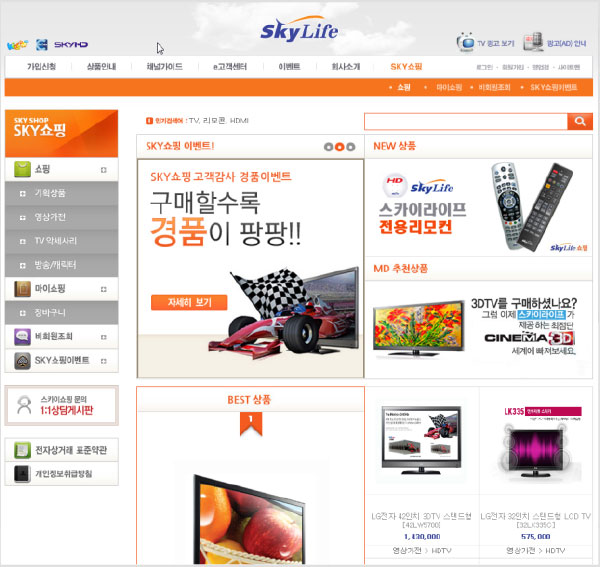The height and width of the screenshot is (567, 600).
Task: Click the SkyLife logo at page top
Action: 299,29
